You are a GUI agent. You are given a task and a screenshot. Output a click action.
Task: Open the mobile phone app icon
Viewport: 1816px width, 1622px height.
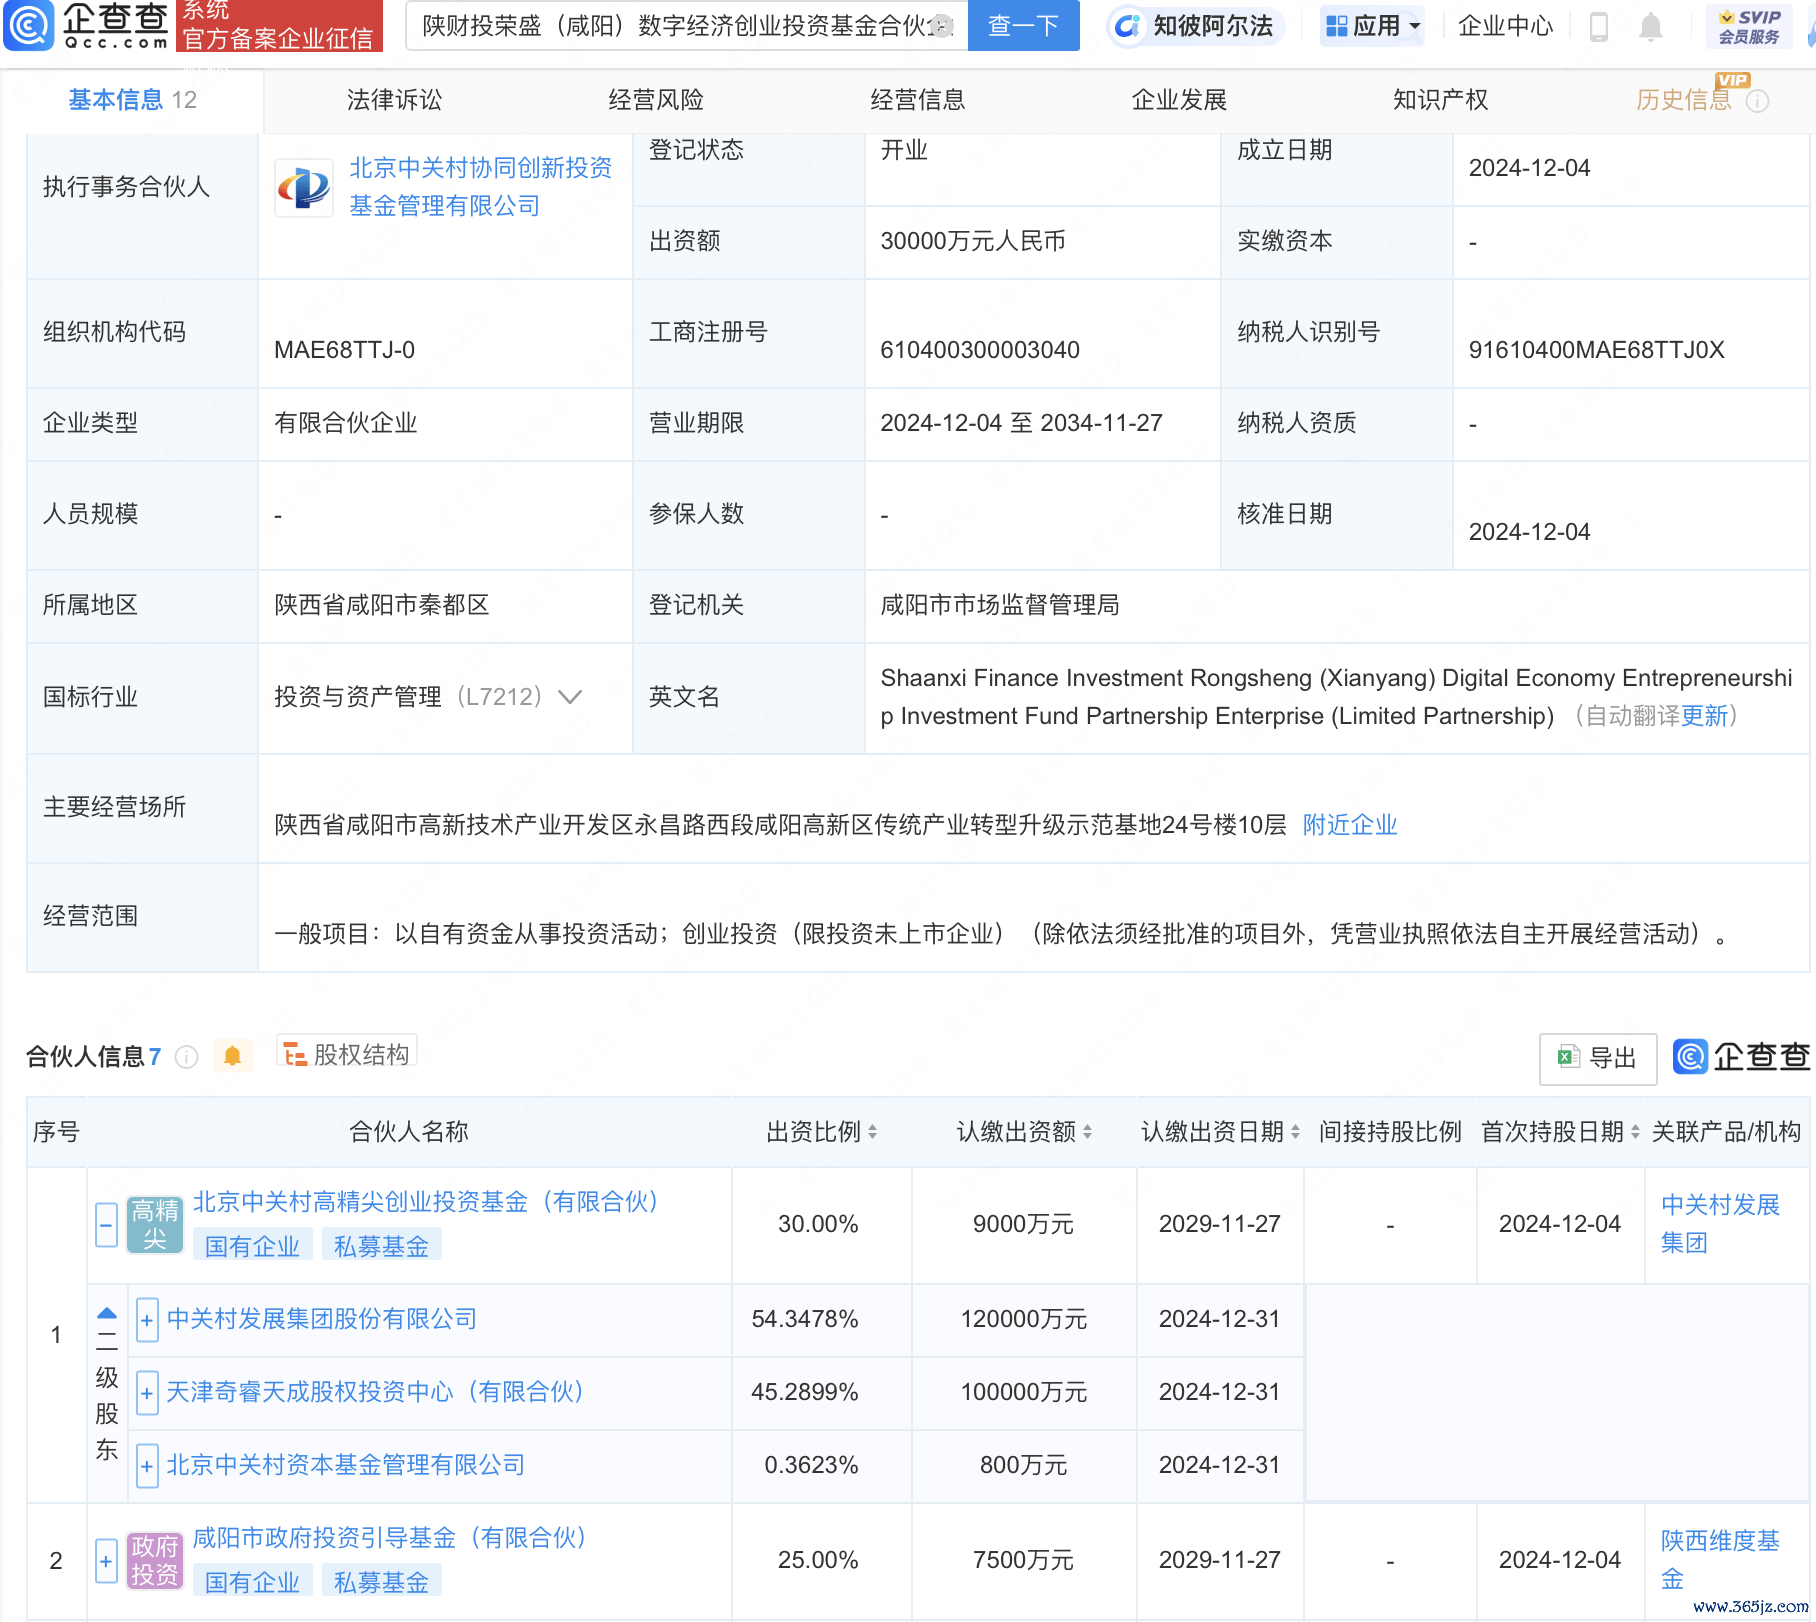1598,26
